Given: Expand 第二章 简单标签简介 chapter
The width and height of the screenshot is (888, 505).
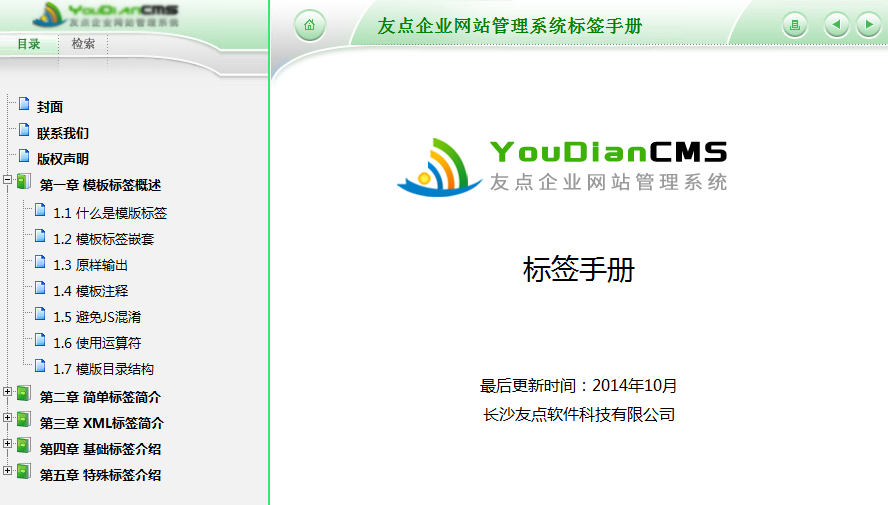Looking at the screenshot, I should [8, 392].
